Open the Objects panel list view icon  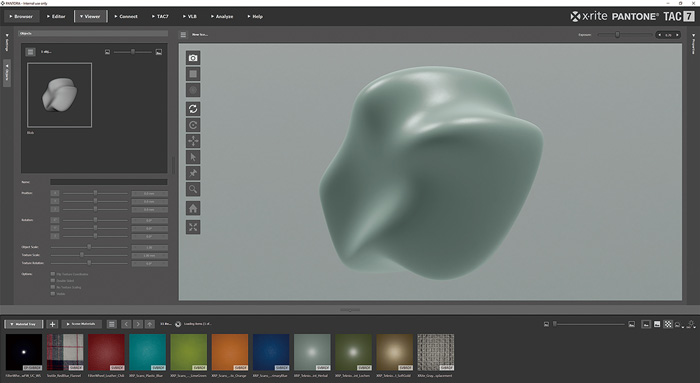tap(30, 52)
